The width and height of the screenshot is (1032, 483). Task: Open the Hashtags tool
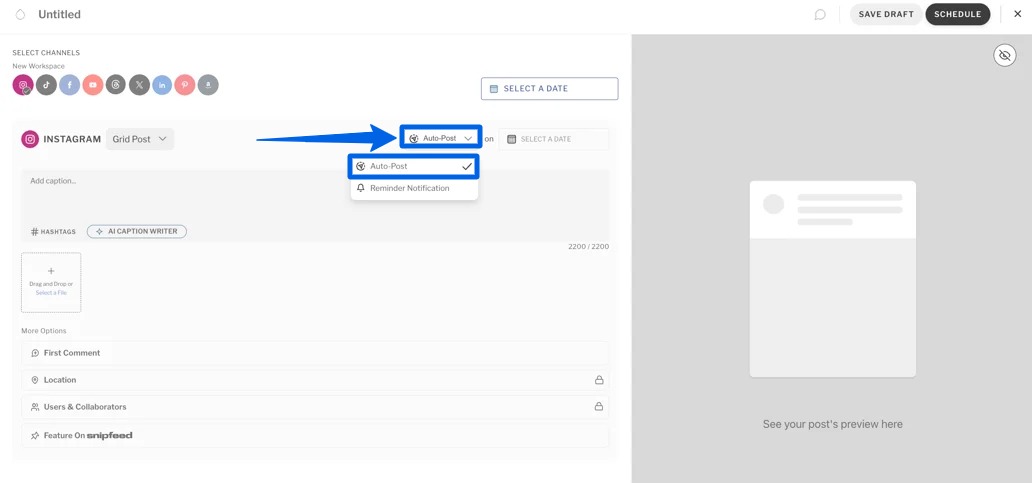tap(53, 232)
